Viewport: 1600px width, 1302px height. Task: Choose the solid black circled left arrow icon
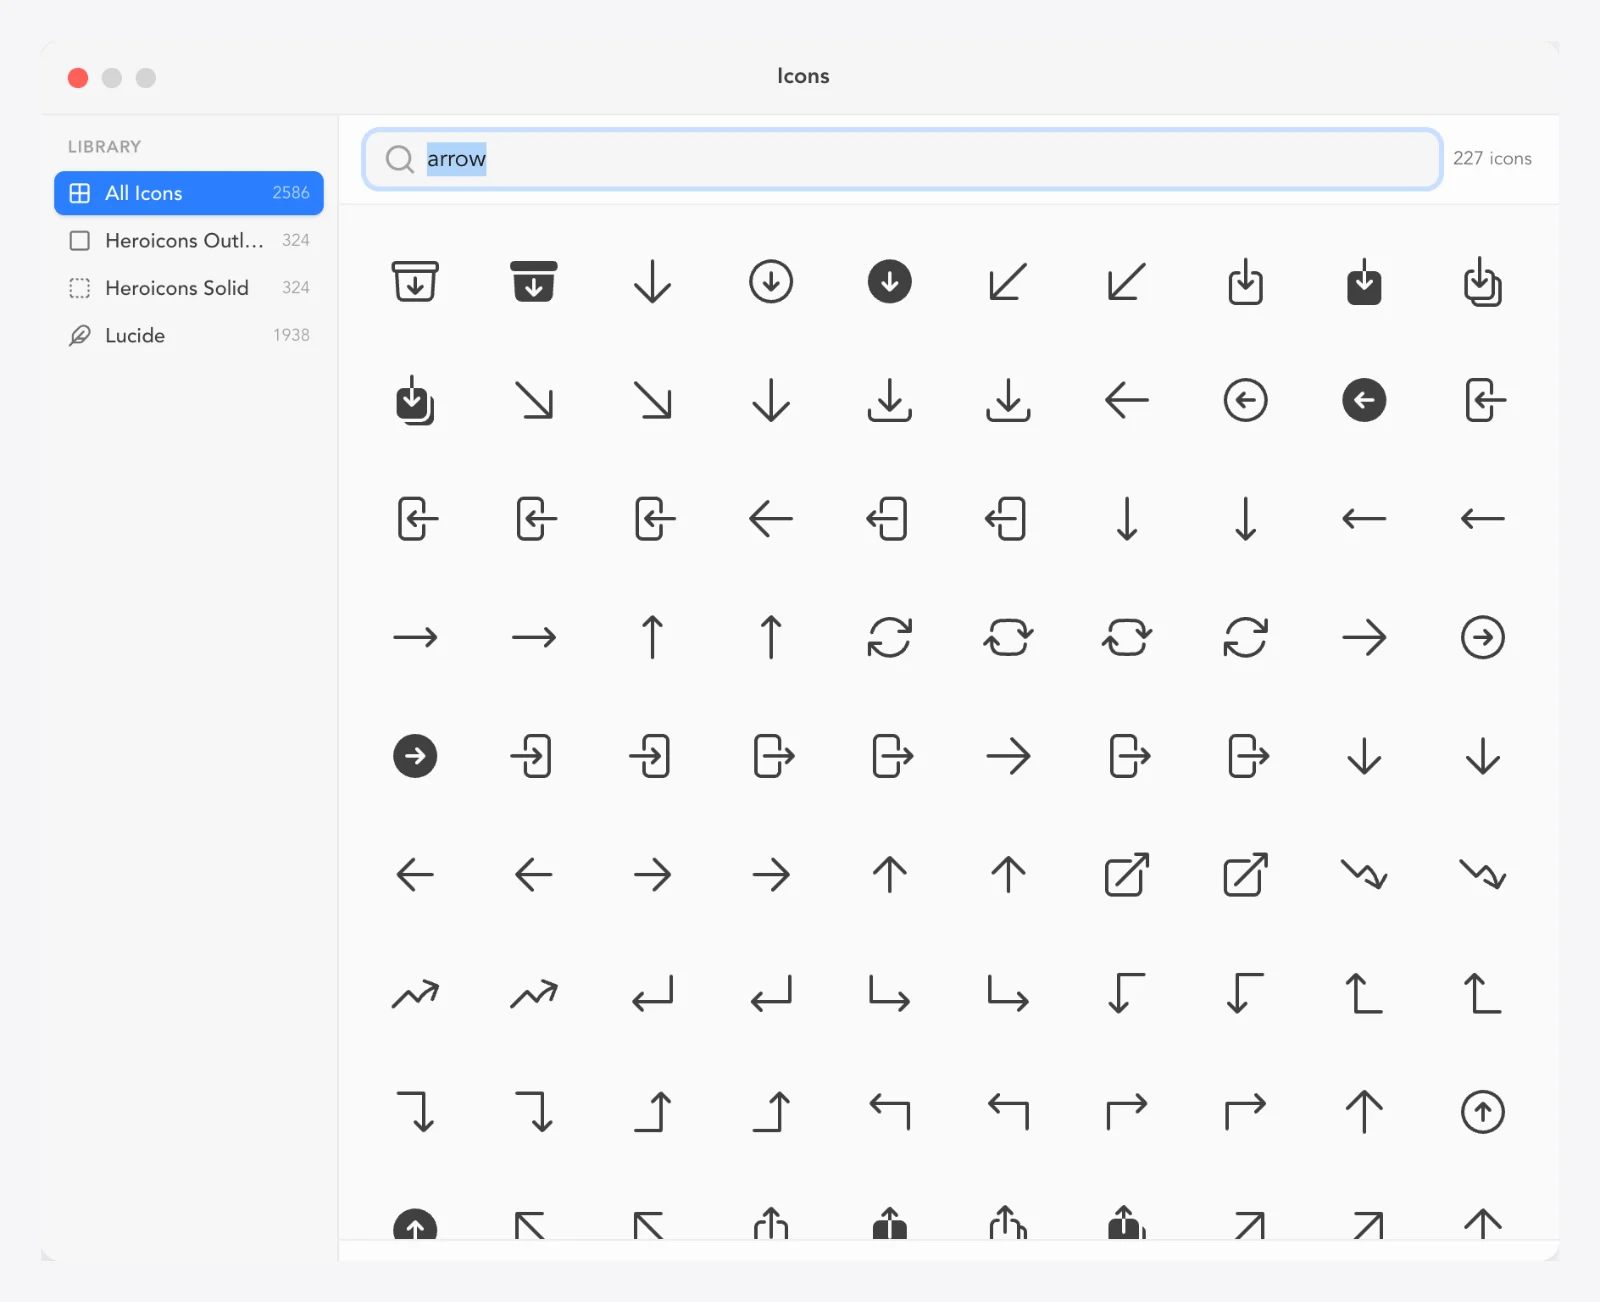pyautogui.click(x=1364, y=400)
